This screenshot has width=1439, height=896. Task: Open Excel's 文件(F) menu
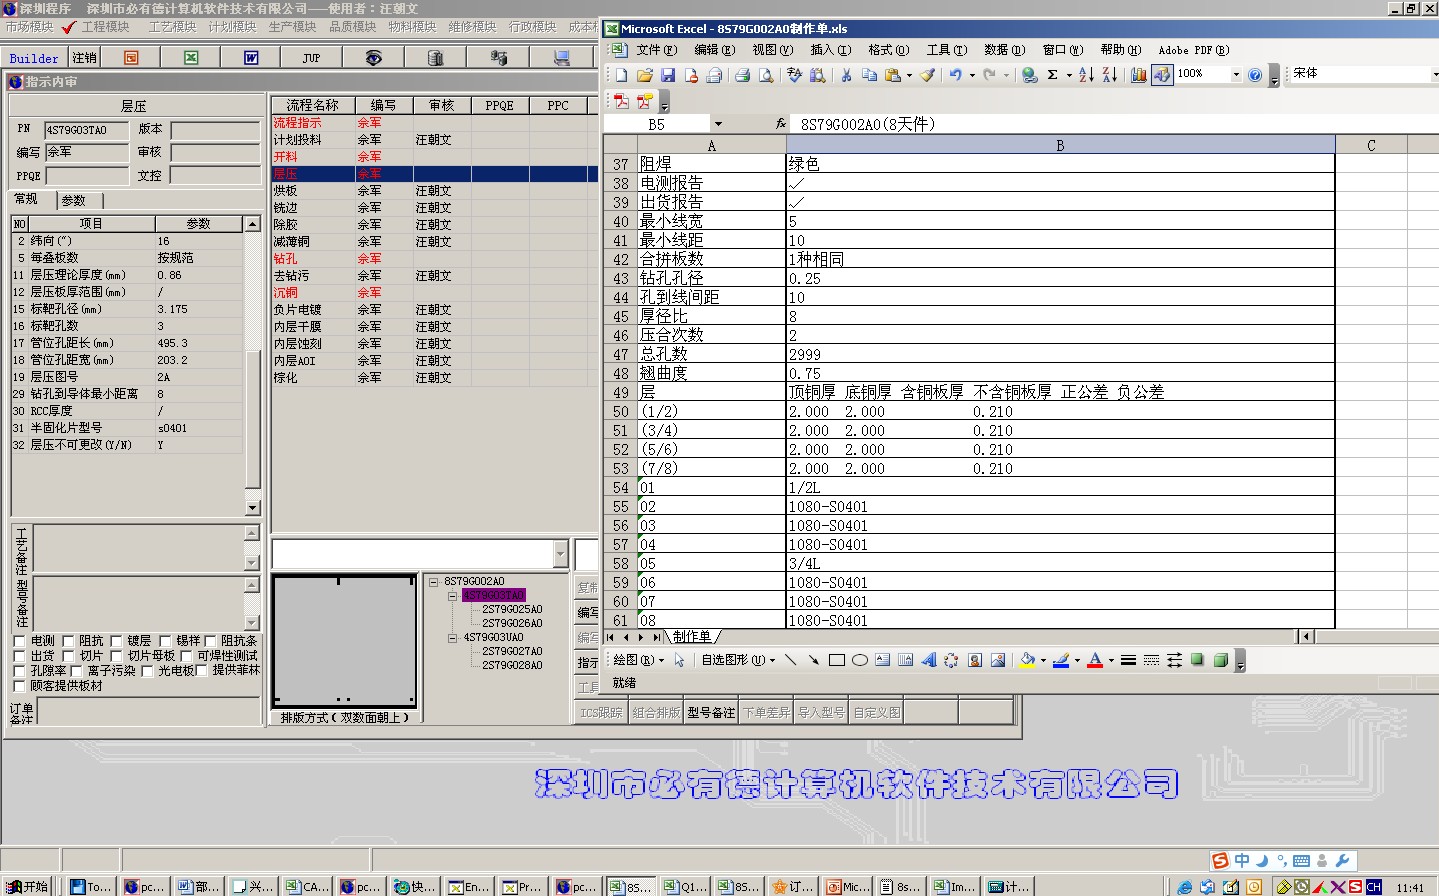(x=656, y=50)
